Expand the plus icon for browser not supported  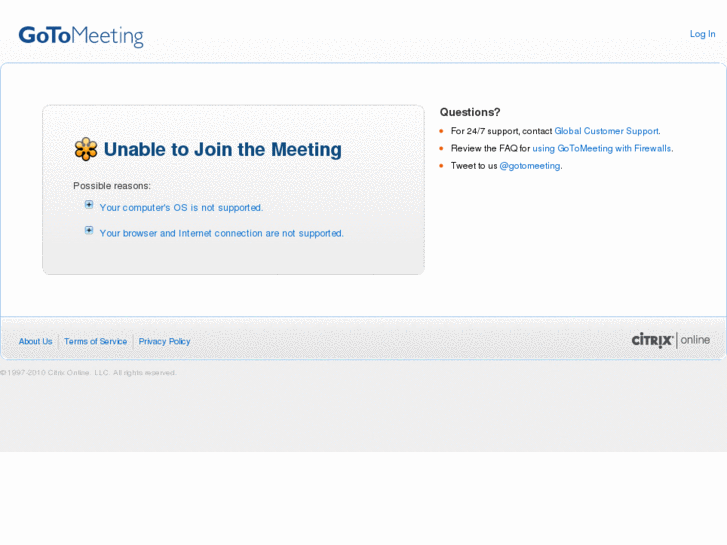coord(89,230)
